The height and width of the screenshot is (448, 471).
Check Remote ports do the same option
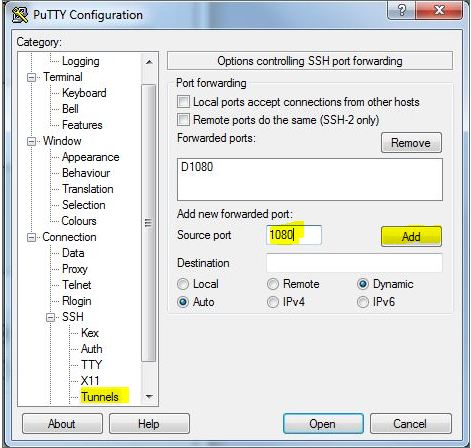(183, 120)
